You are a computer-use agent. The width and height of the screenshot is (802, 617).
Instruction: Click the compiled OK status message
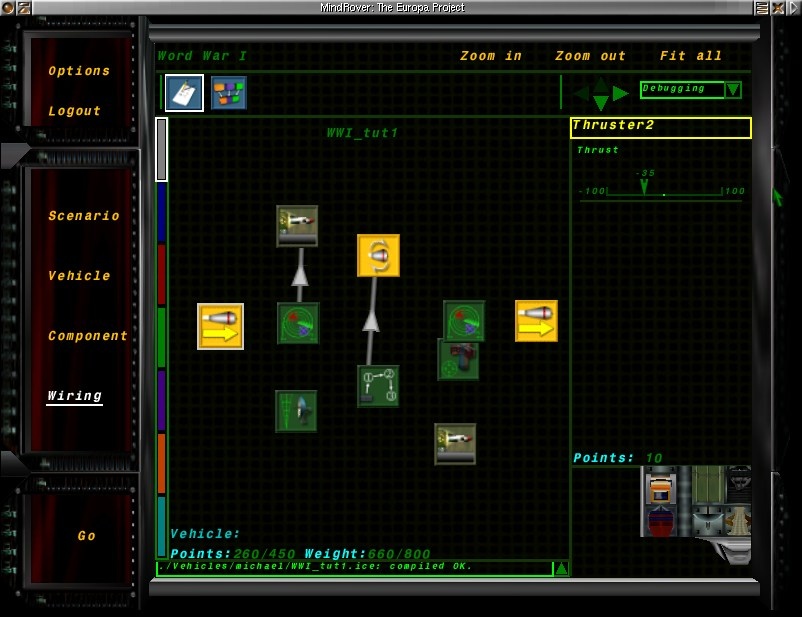pyautogui.click(x=315, y=566)
